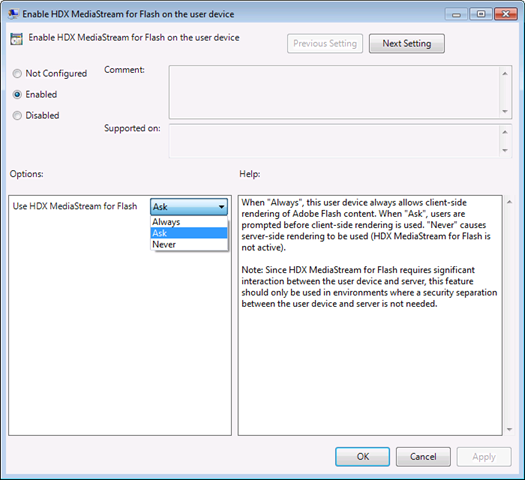The image size is (525, 480).
Task: Close the dialog with the red X
Action: [x=506, y=14]
